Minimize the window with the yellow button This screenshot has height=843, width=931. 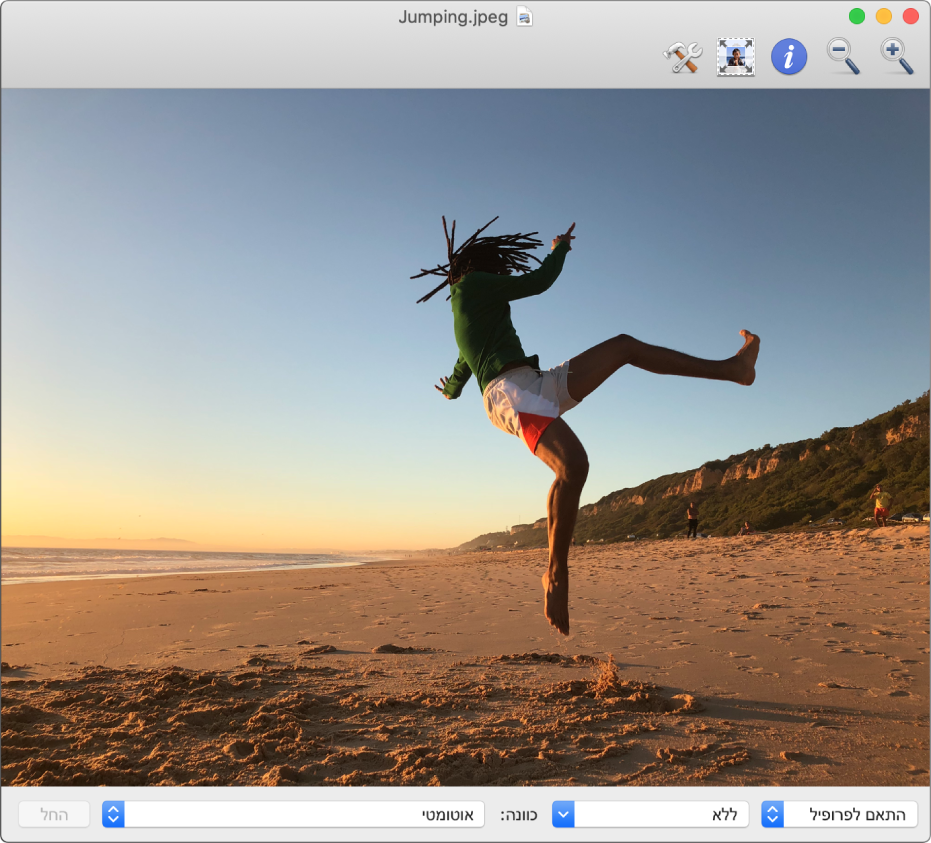tap(884, 16)
